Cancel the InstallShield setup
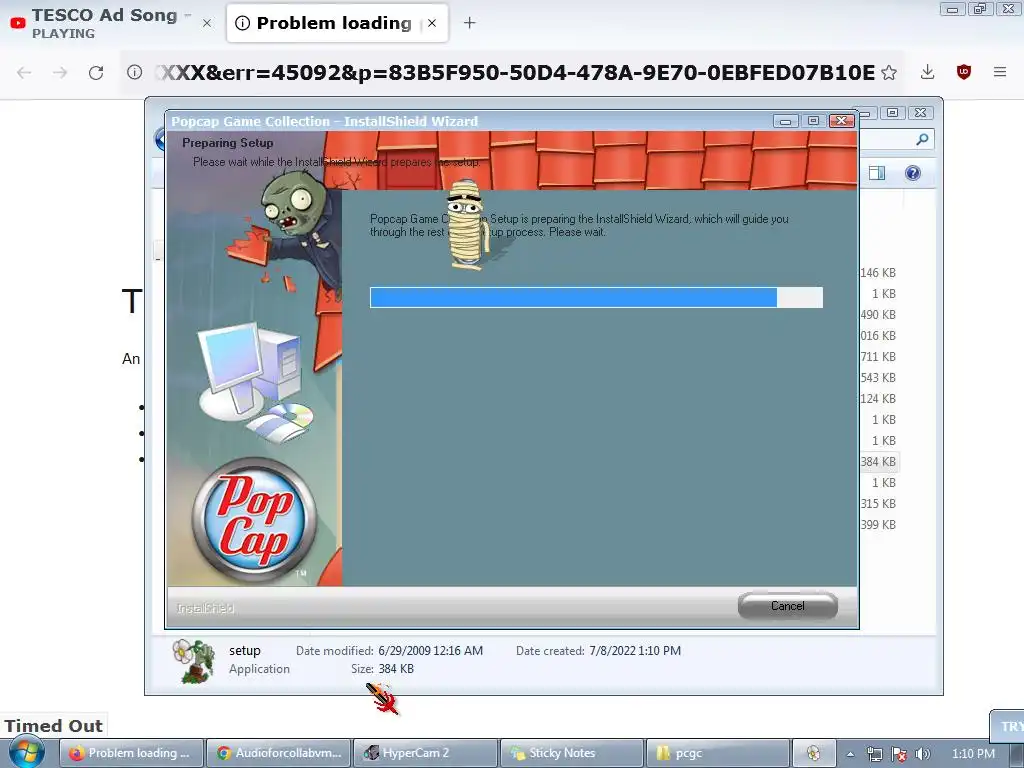 click(x=788, y=606)
